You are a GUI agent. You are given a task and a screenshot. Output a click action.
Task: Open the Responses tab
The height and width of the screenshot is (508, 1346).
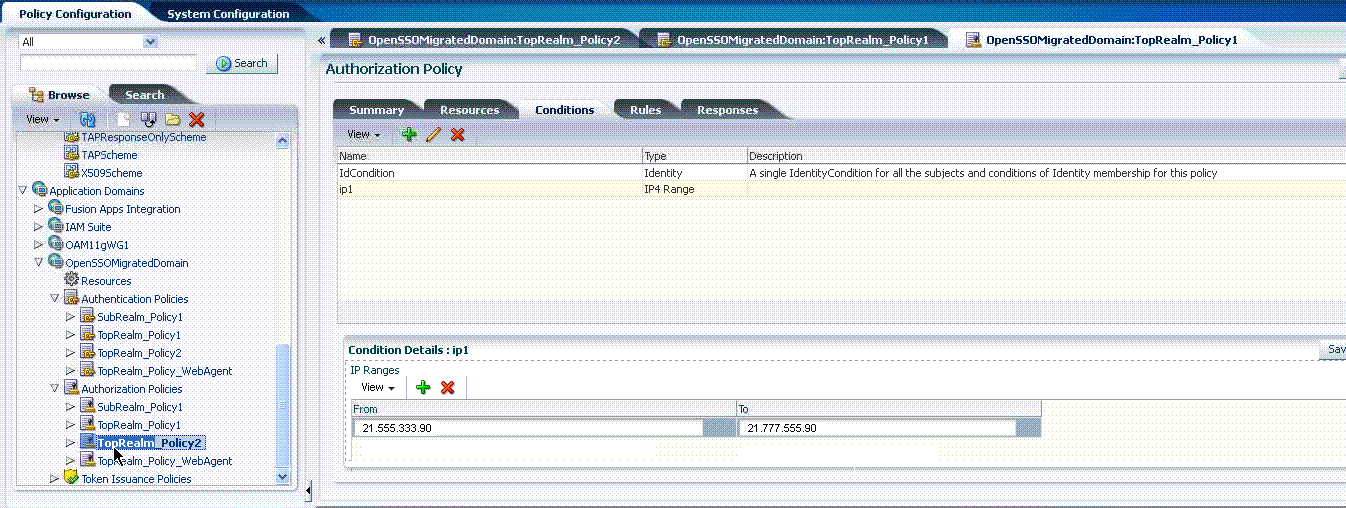click(727, 110)
